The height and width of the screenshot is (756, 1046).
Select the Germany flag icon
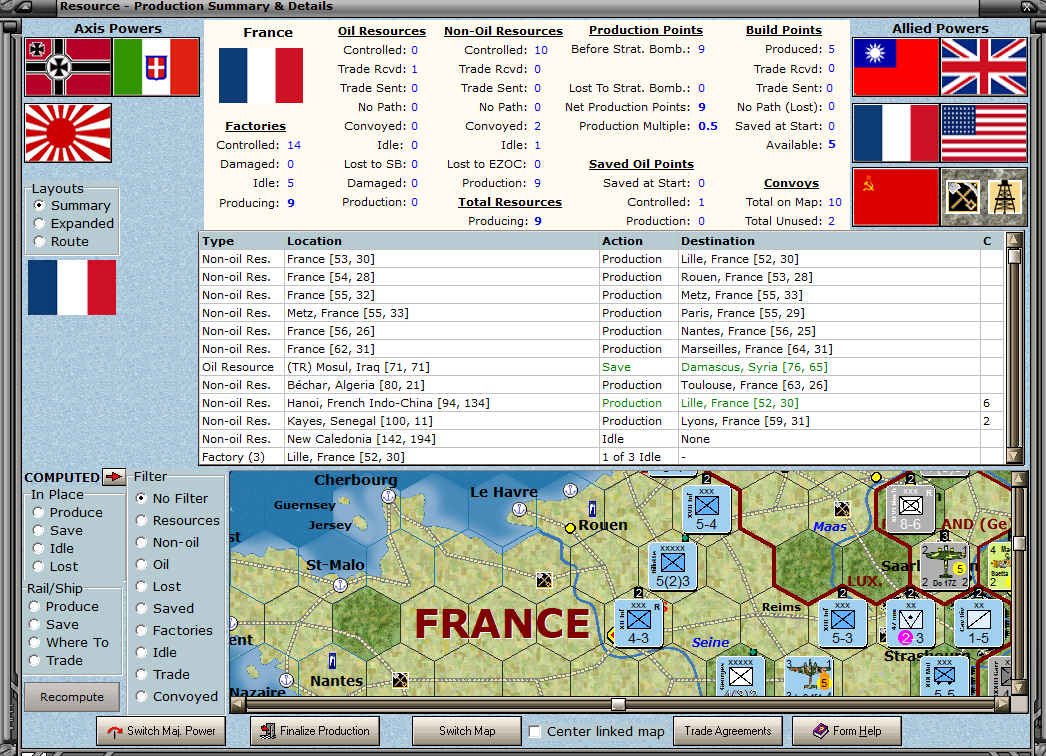pos(68,67)
